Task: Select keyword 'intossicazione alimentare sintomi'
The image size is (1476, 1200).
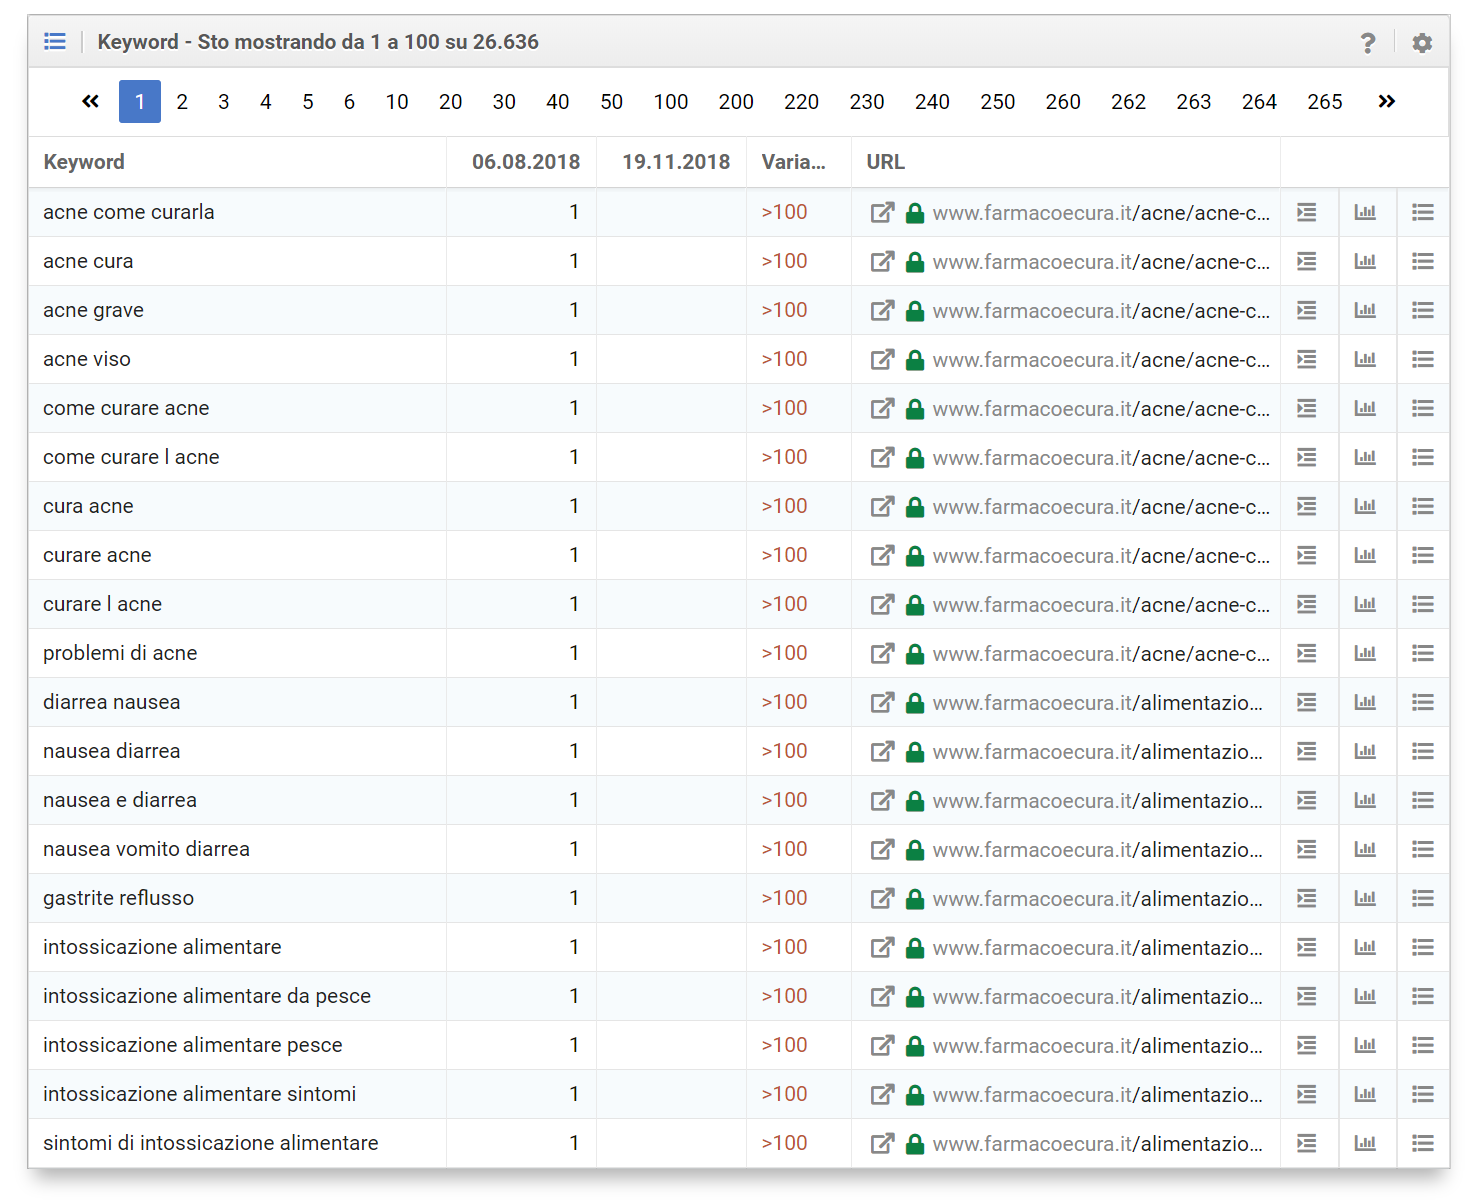Action: pyautogui.click(x=199, y=1094)
